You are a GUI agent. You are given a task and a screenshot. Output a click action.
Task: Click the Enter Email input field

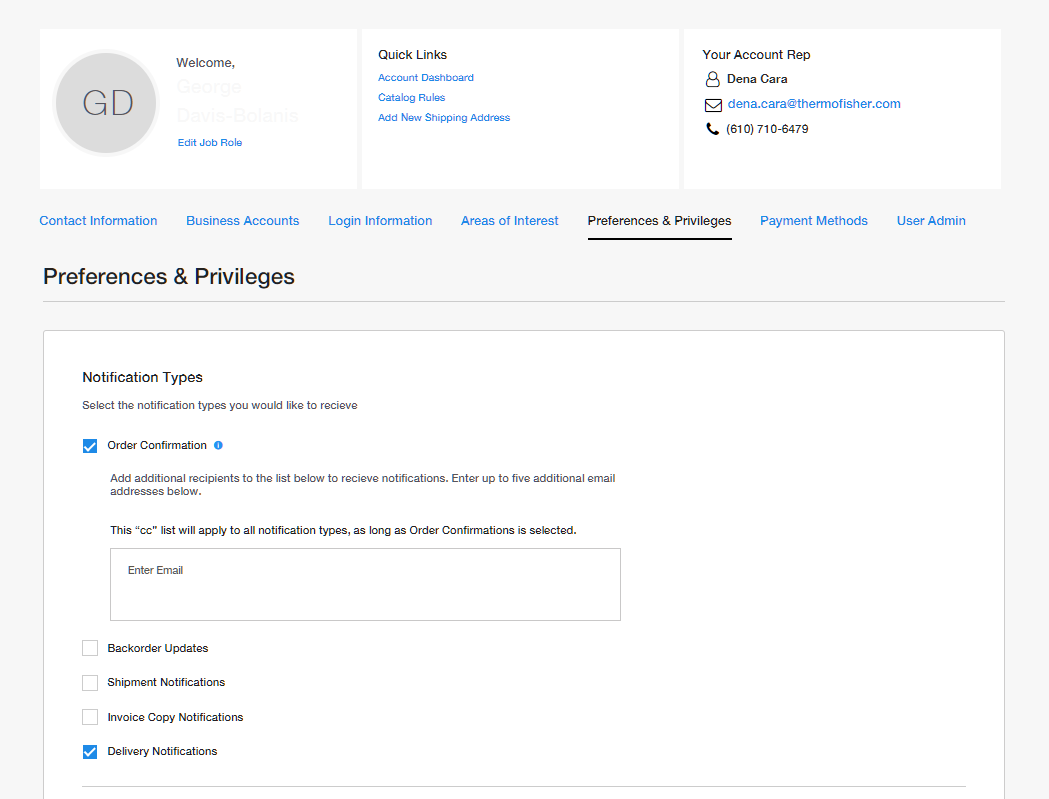[x=365, y=583]
